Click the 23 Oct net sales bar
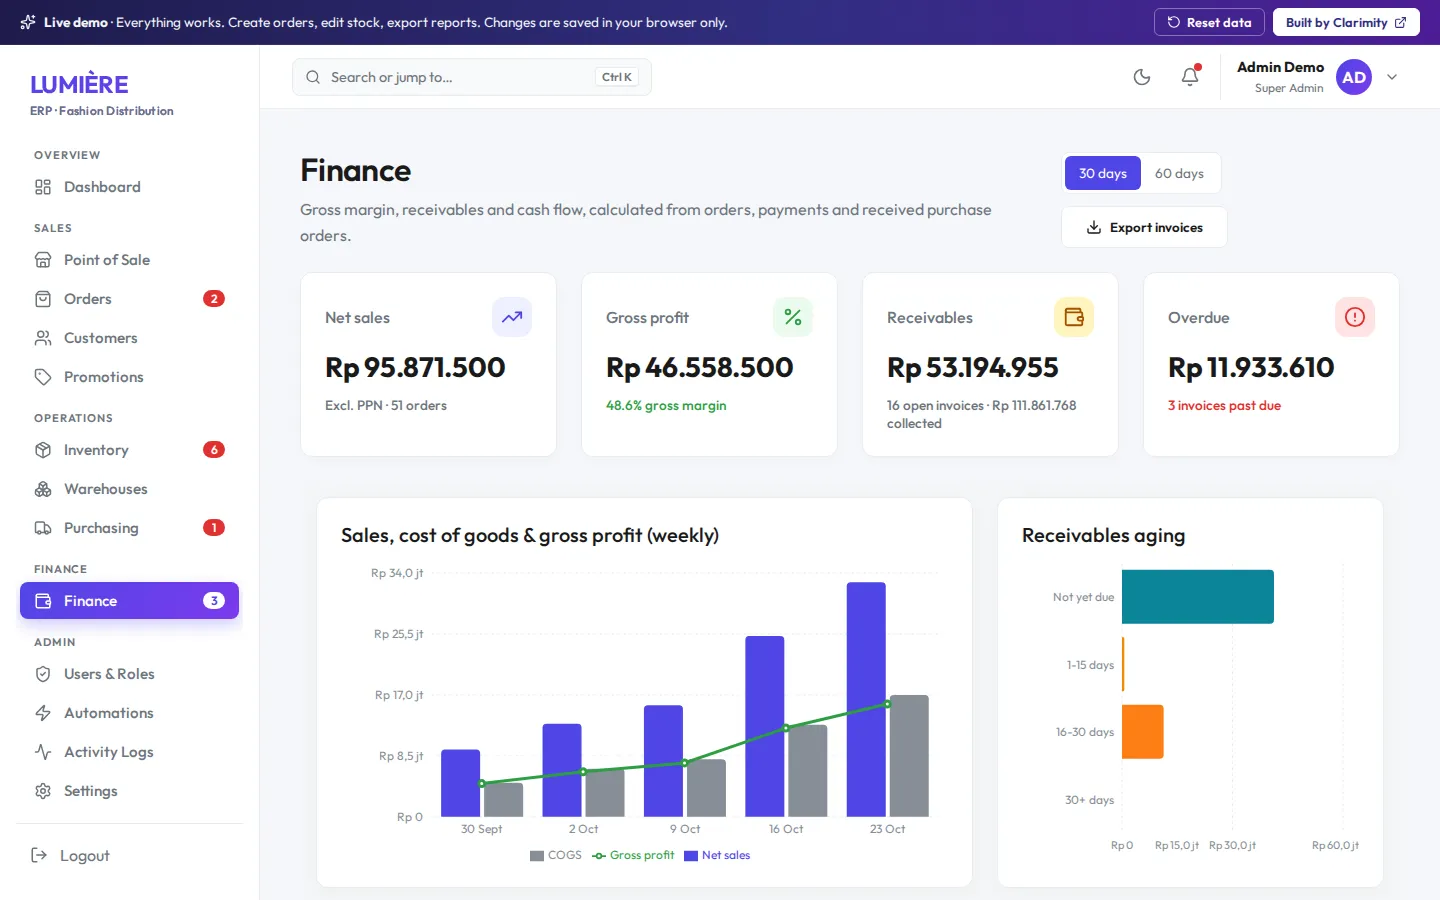Image resolution: width=1440 pixels, height=900 pixels. coord(866,699)
